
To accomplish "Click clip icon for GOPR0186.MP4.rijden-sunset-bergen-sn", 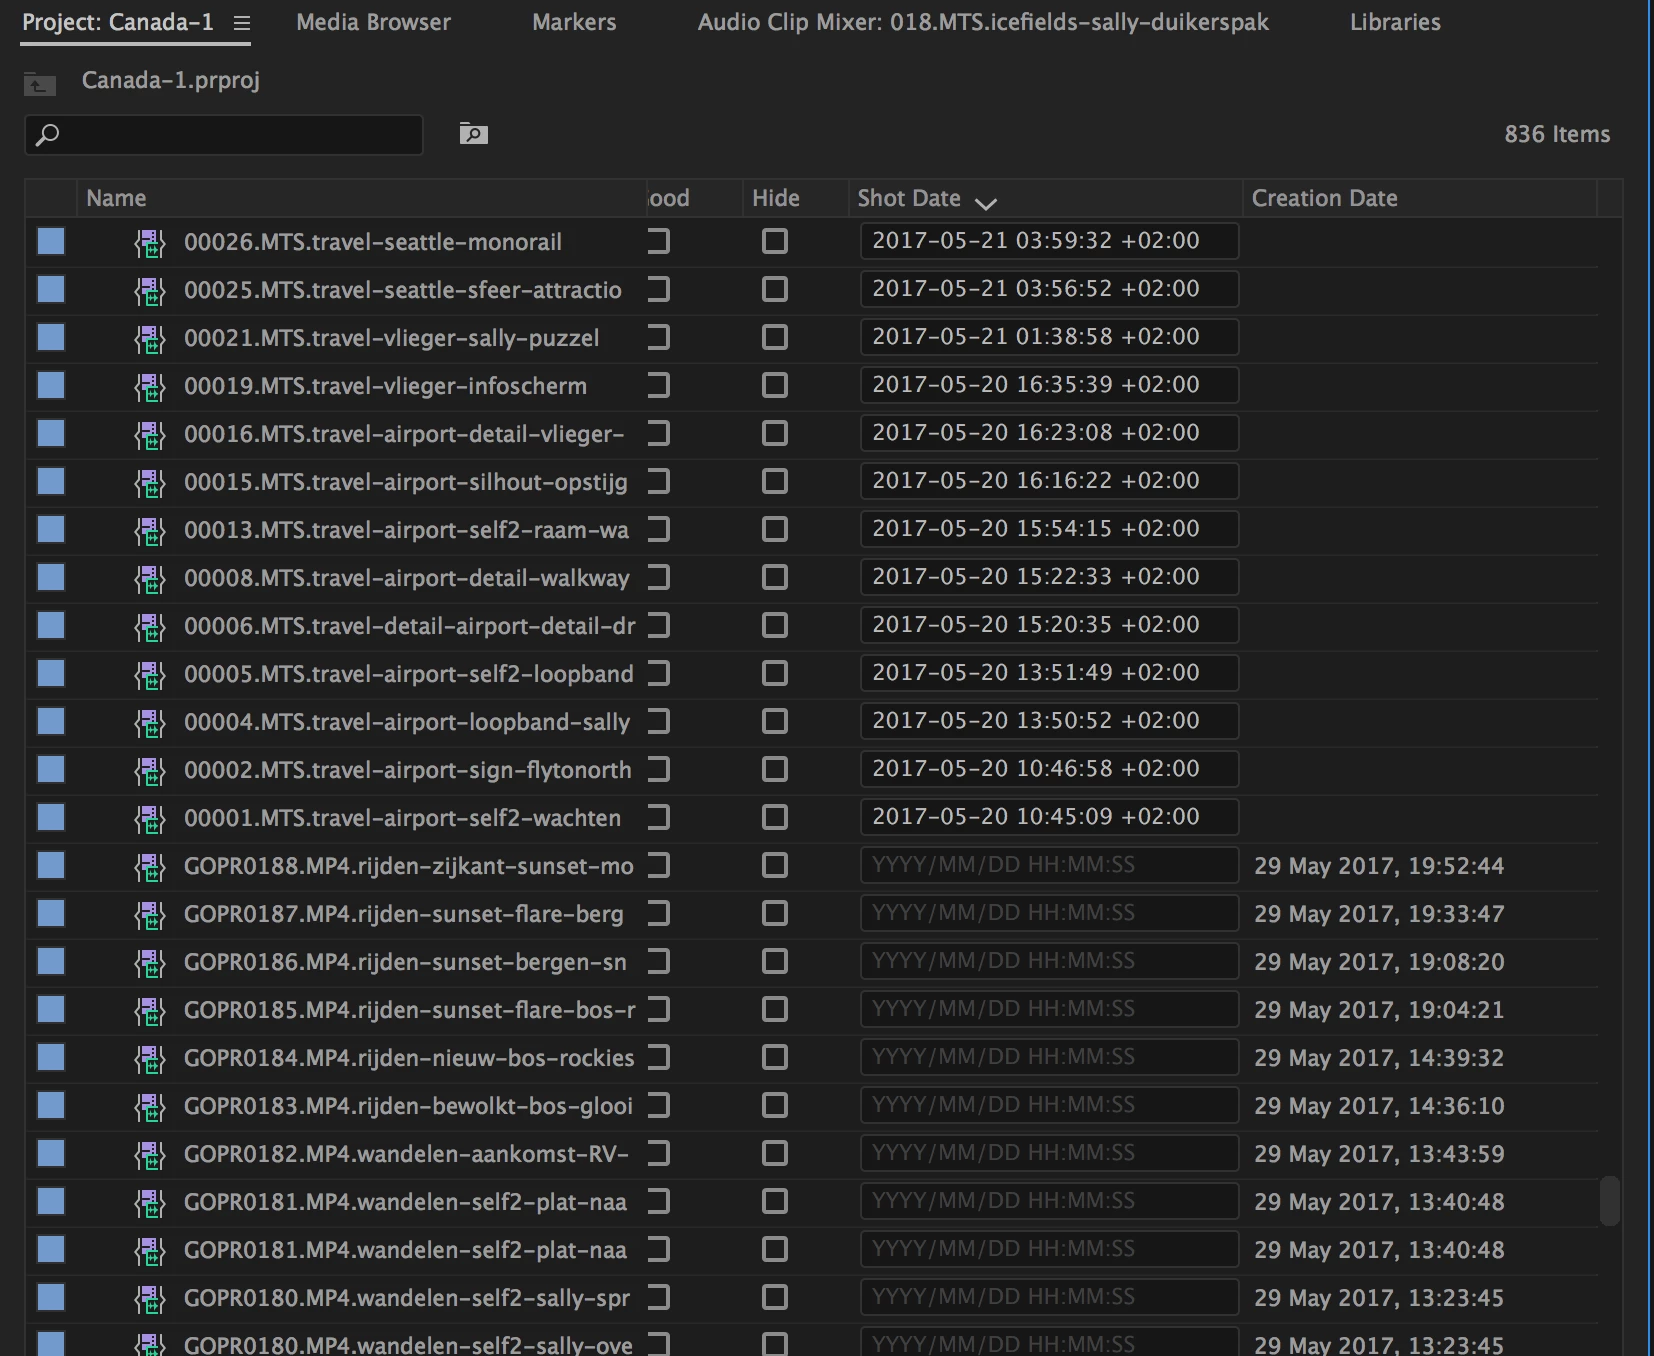I will (x=150, y=962).
